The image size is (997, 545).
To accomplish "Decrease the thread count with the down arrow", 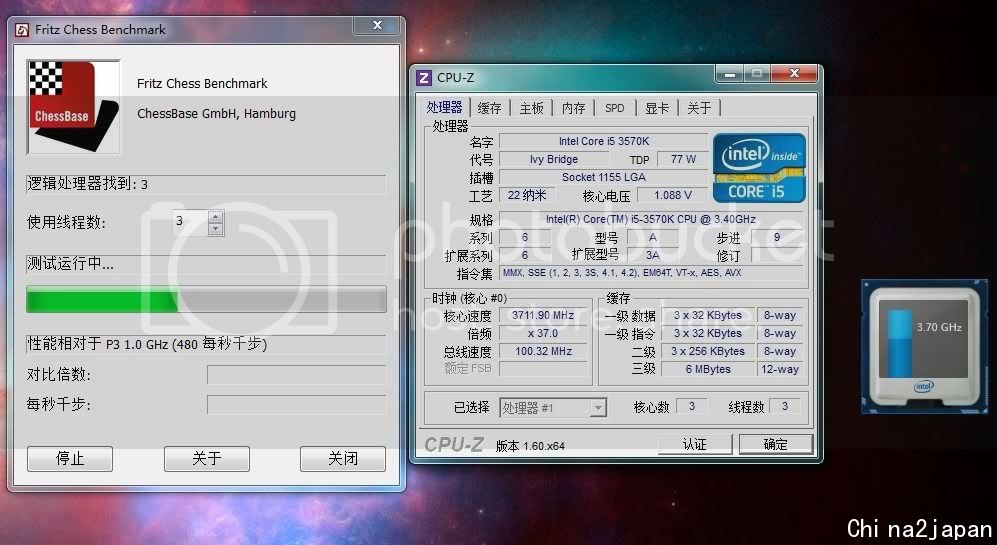I will (x=216, y=229).
